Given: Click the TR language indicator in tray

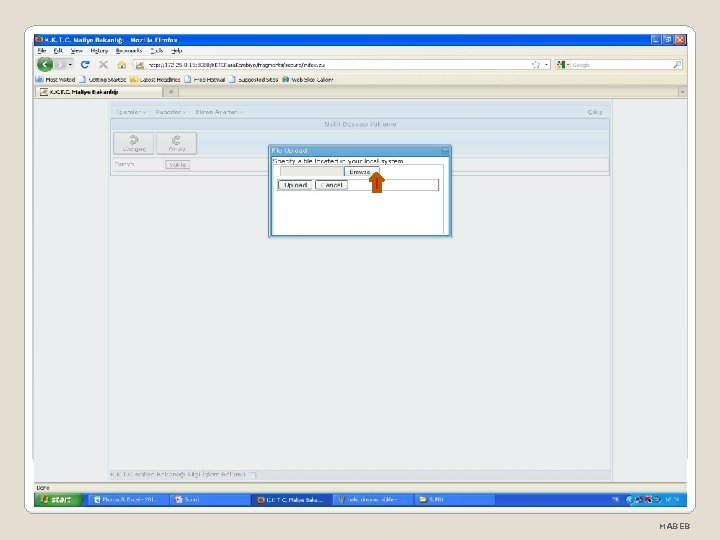Looking at the screenshot, I should pyautogui.click(x=615, y=500).
